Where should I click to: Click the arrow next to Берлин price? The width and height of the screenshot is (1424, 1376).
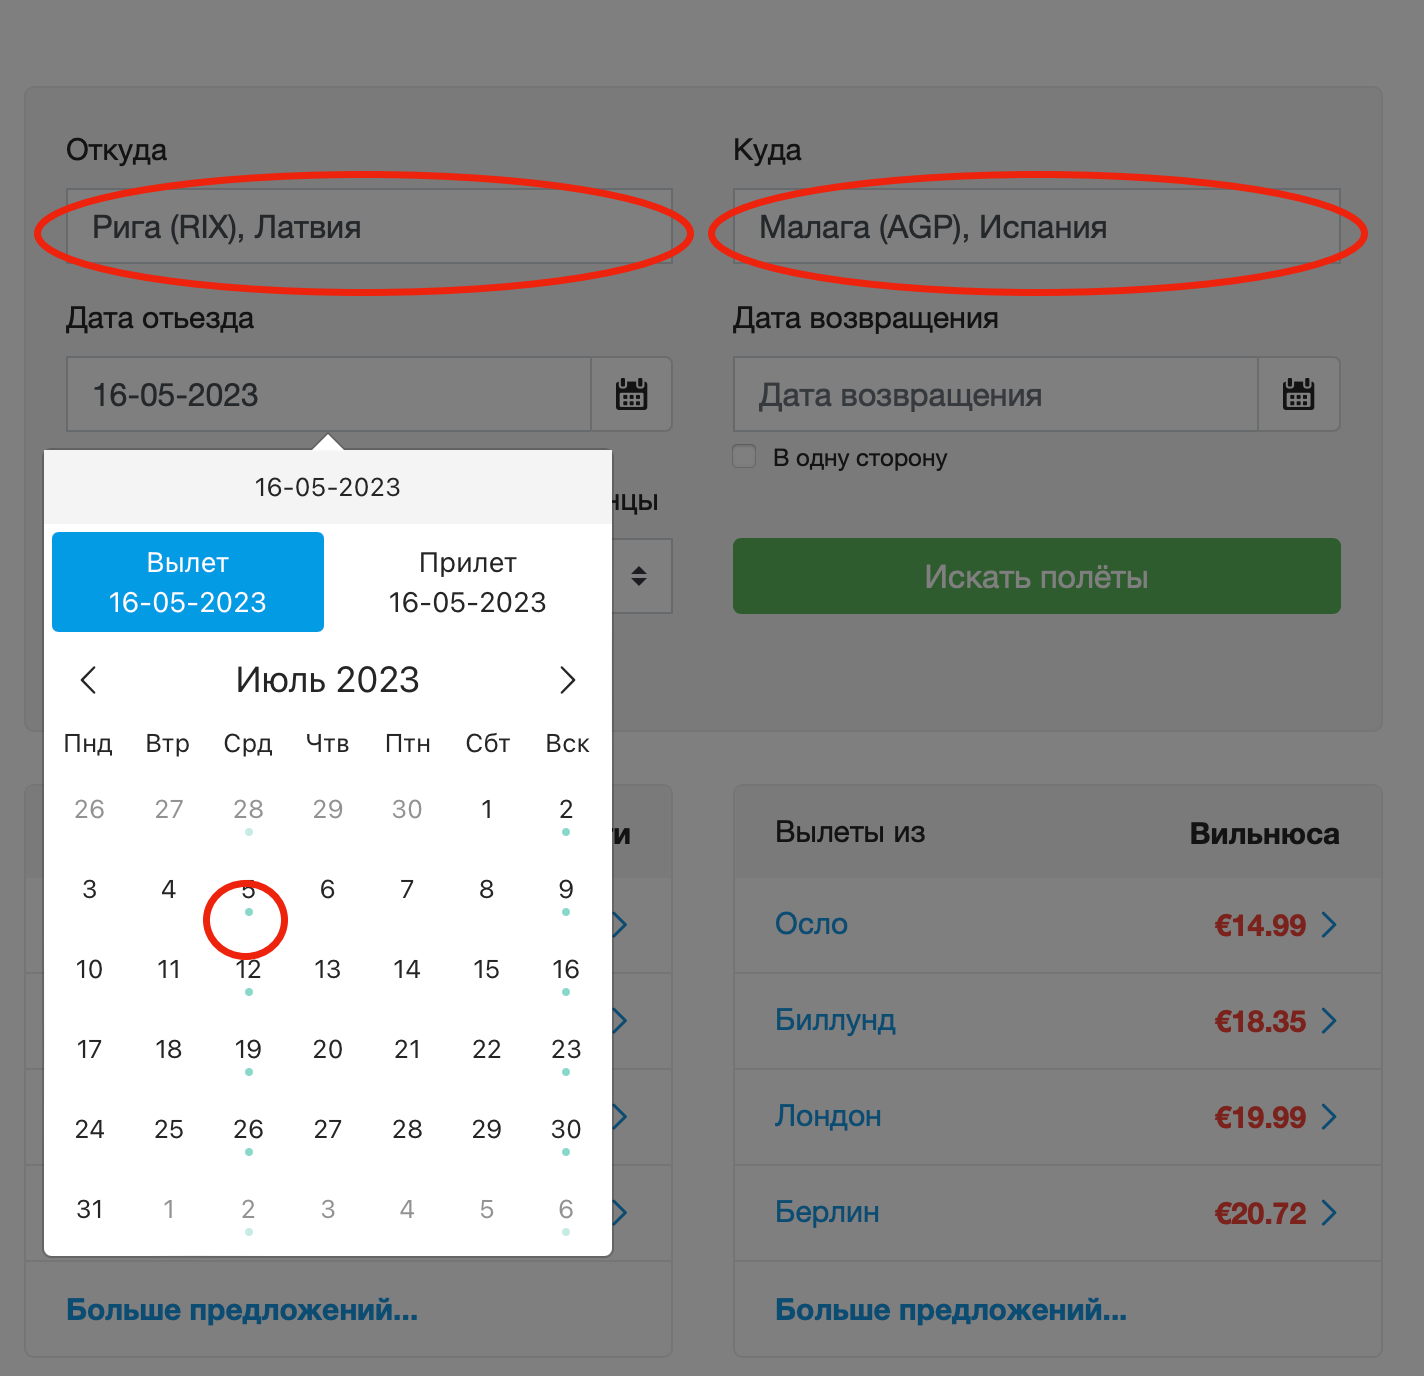point(1329,1212)
